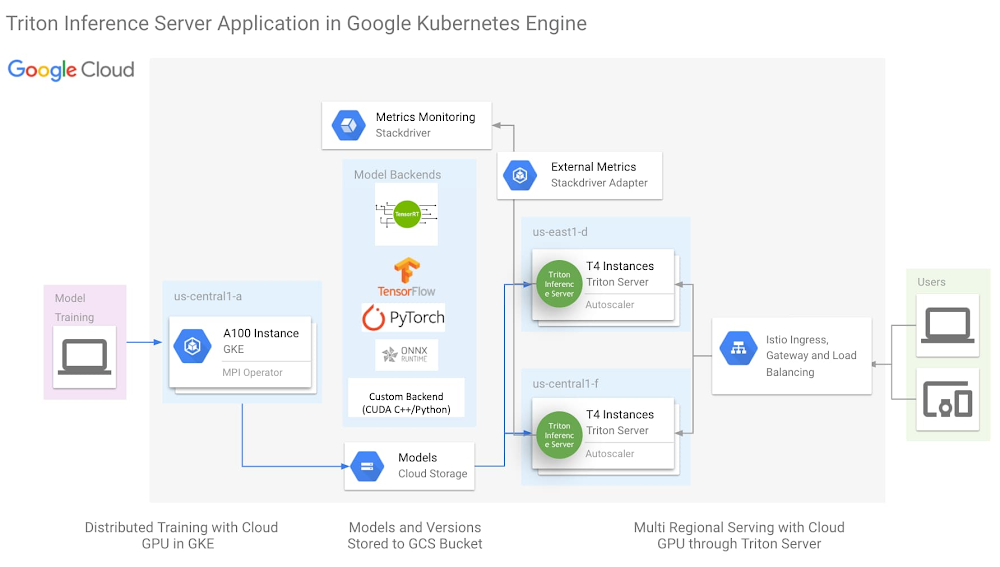Click Models and Versions Stored to GCS caption
1000x567 pixels.
(415, 536)
